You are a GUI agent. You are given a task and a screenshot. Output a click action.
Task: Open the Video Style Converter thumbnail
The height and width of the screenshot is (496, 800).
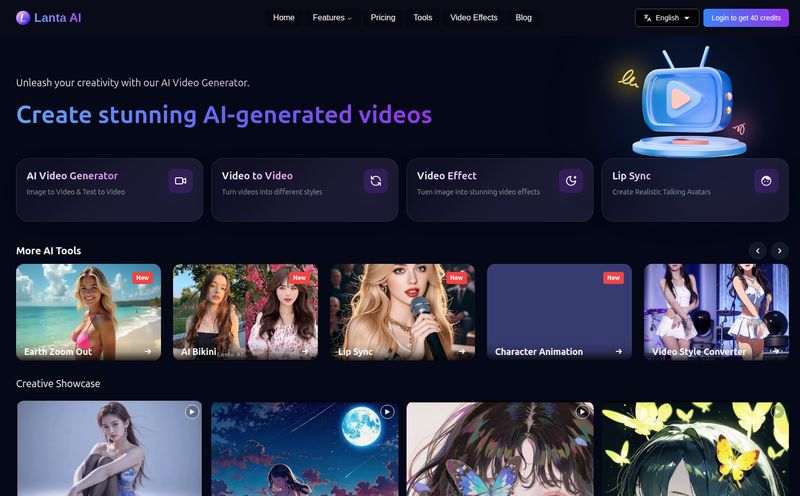point(716,312)
